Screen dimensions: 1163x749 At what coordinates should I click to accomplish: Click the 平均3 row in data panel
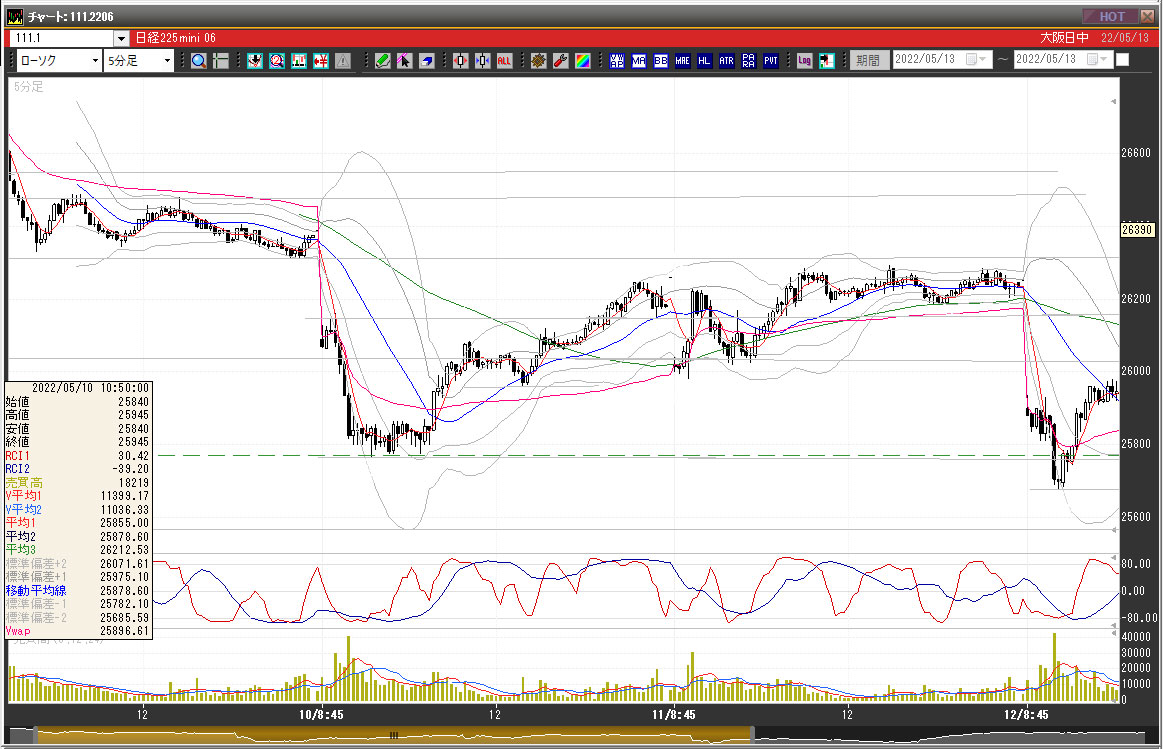(77, 550)
